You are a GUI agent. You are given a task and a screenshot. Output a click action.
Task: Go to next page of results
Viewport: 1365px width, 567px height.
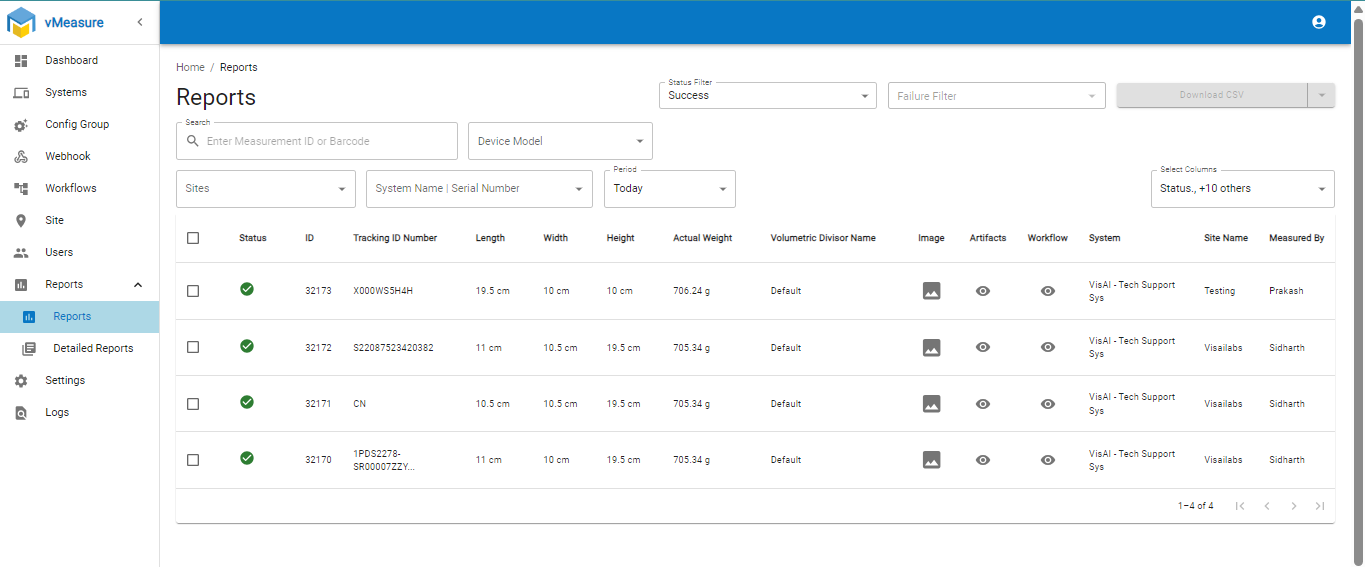pyautogui.click(x=1293, y=506)
